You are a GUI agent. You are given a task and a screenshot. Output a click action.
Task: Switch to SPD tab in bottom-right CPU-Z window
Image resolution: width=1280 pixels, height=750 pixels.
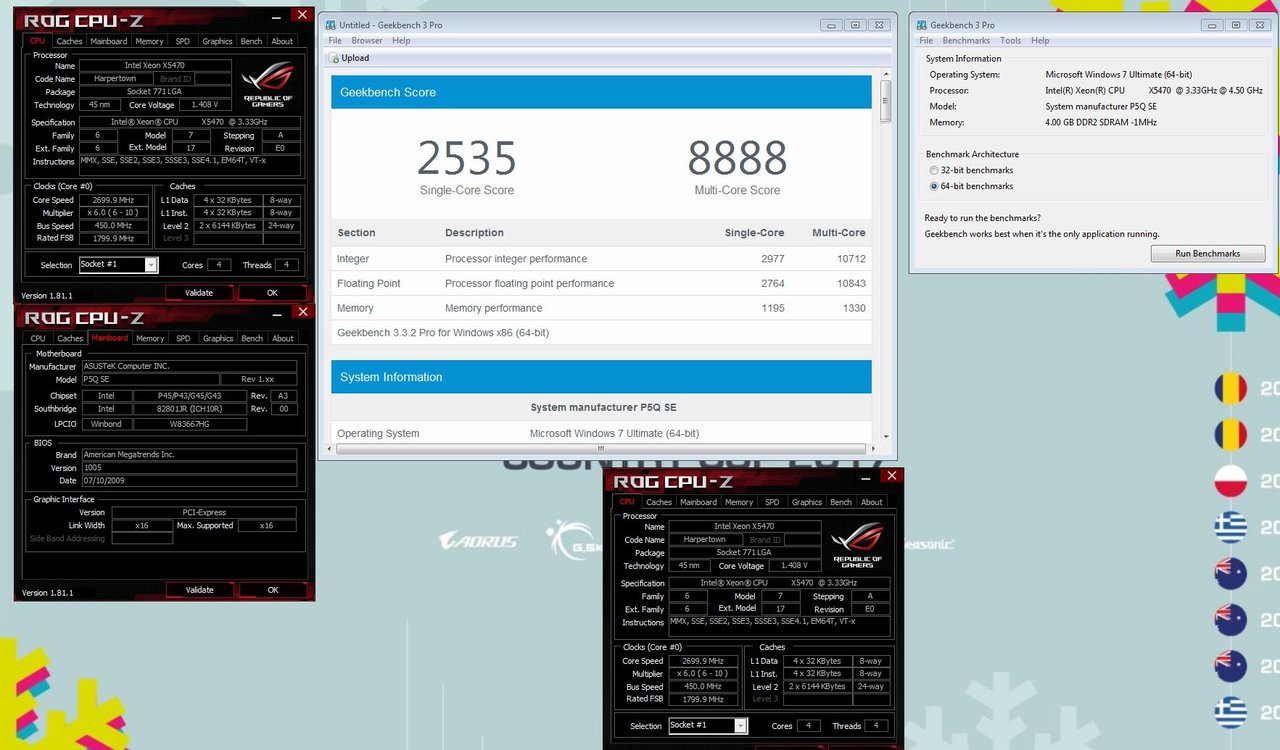pos(772,502)
